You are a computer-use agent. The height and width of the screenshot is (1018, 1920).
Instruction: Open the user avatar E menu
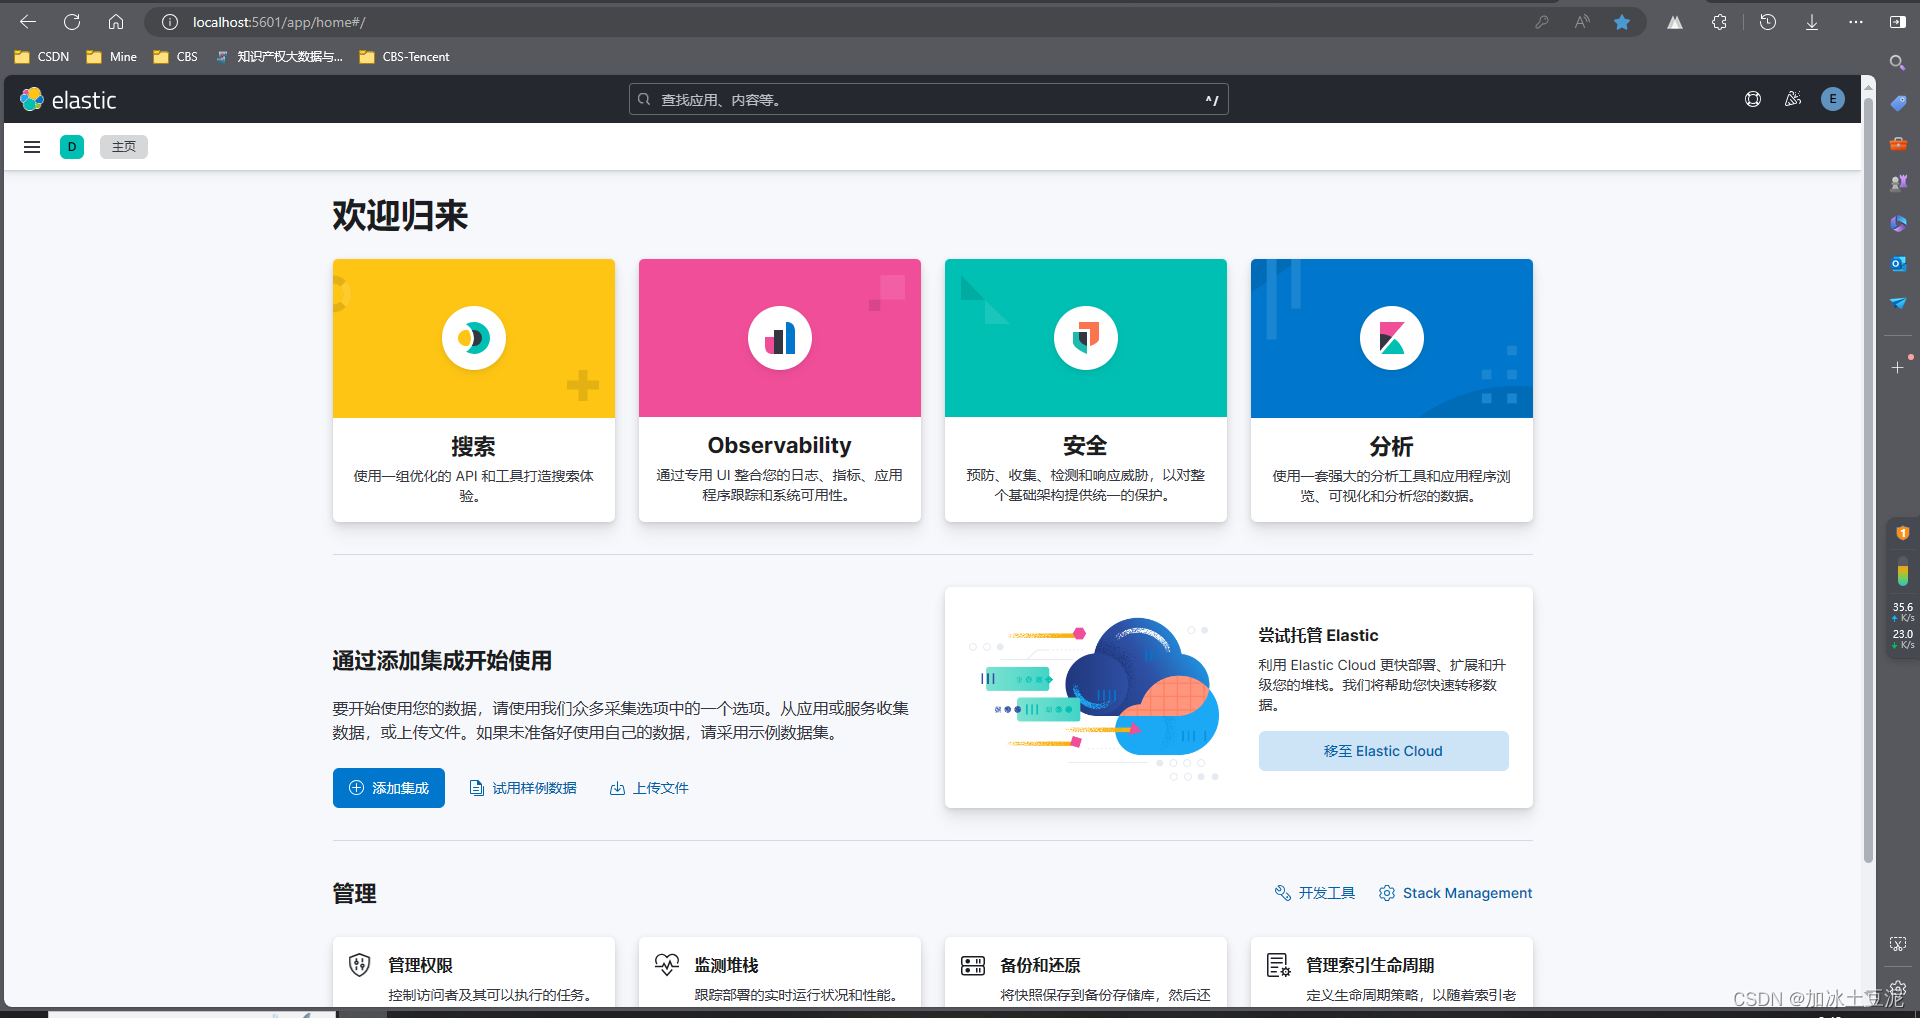pyautogui.click(x=1833, y=99)
